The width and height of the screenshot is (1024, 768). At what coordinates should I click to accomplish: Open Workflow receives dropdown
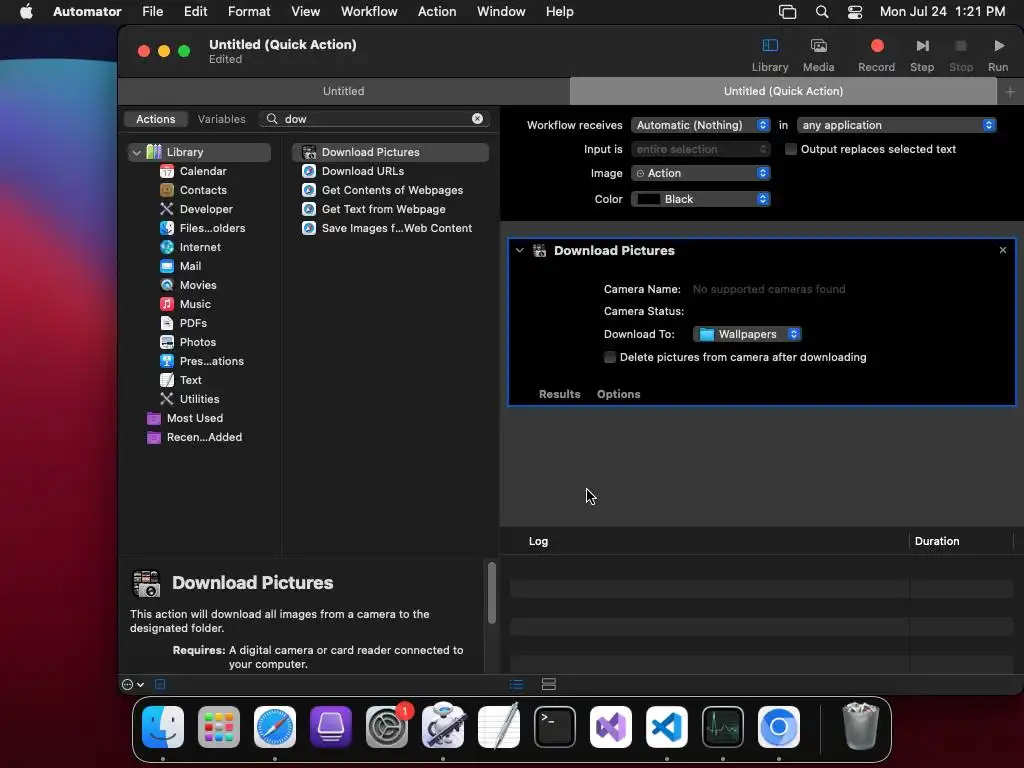click(700, 125)
